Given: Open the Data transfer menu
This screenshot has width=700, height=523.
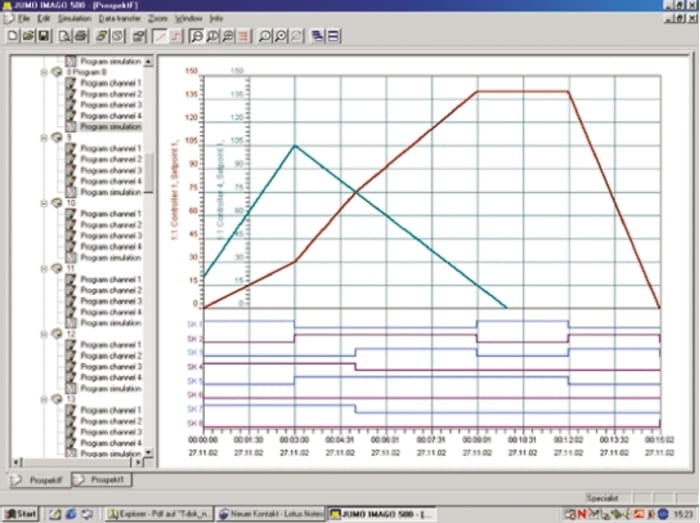Looking at the screenshot, I should [120, 18].
